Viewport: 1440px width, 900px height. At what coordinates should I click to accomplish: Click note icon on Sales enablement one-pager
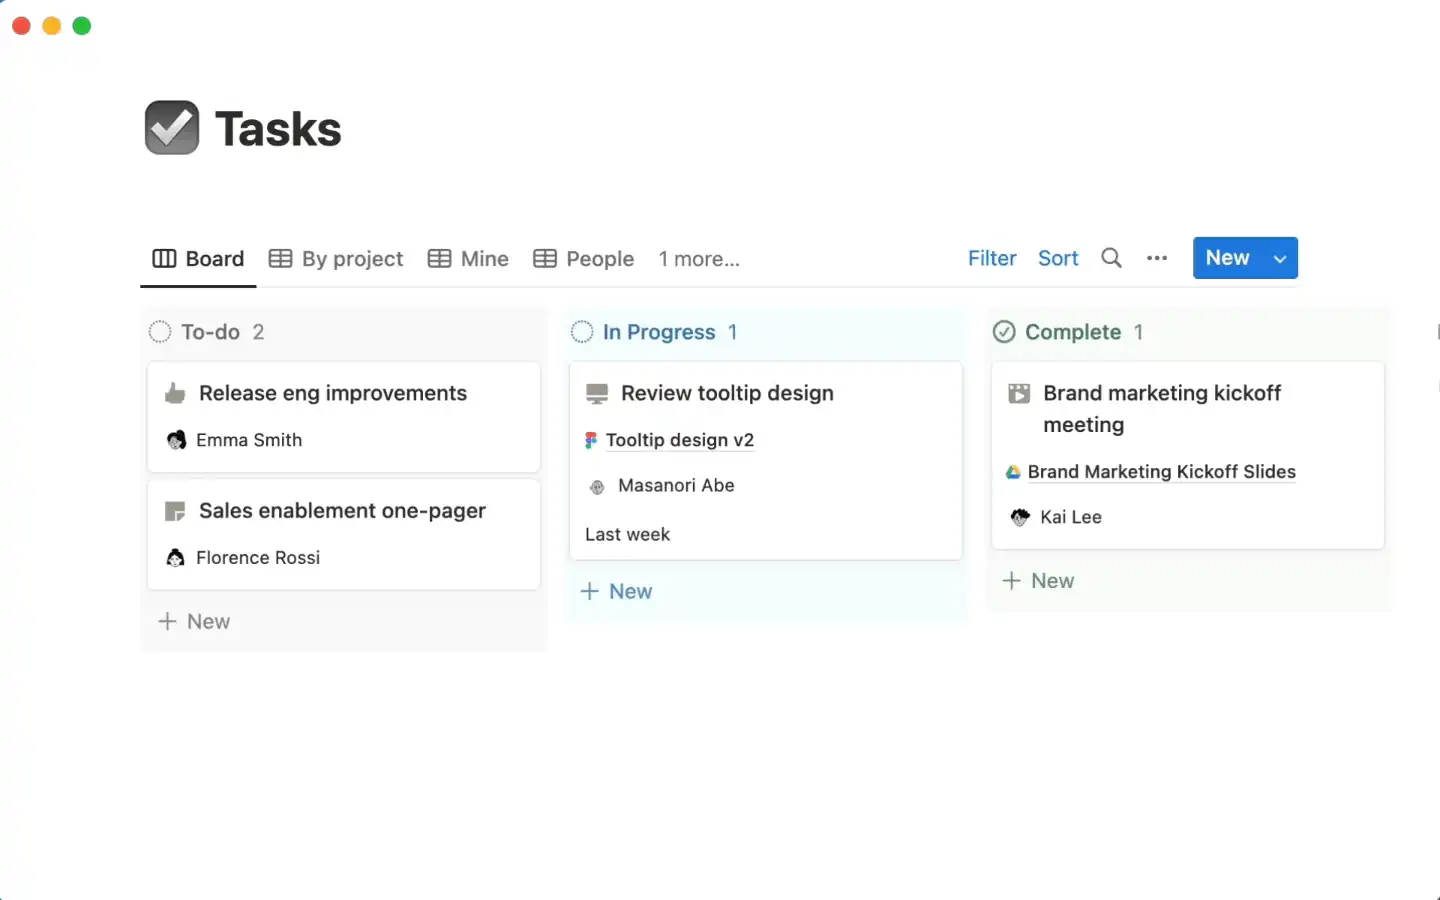coord(175,512)
